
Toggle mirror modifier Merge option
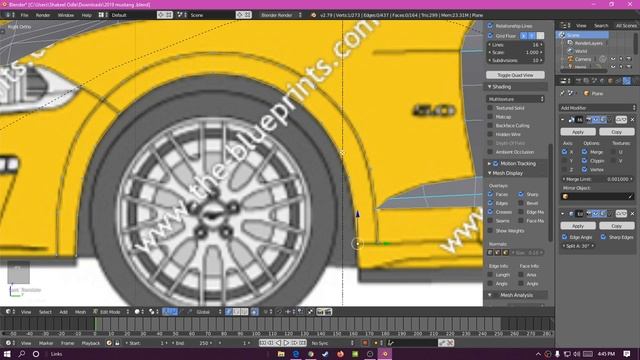point(584,152)
